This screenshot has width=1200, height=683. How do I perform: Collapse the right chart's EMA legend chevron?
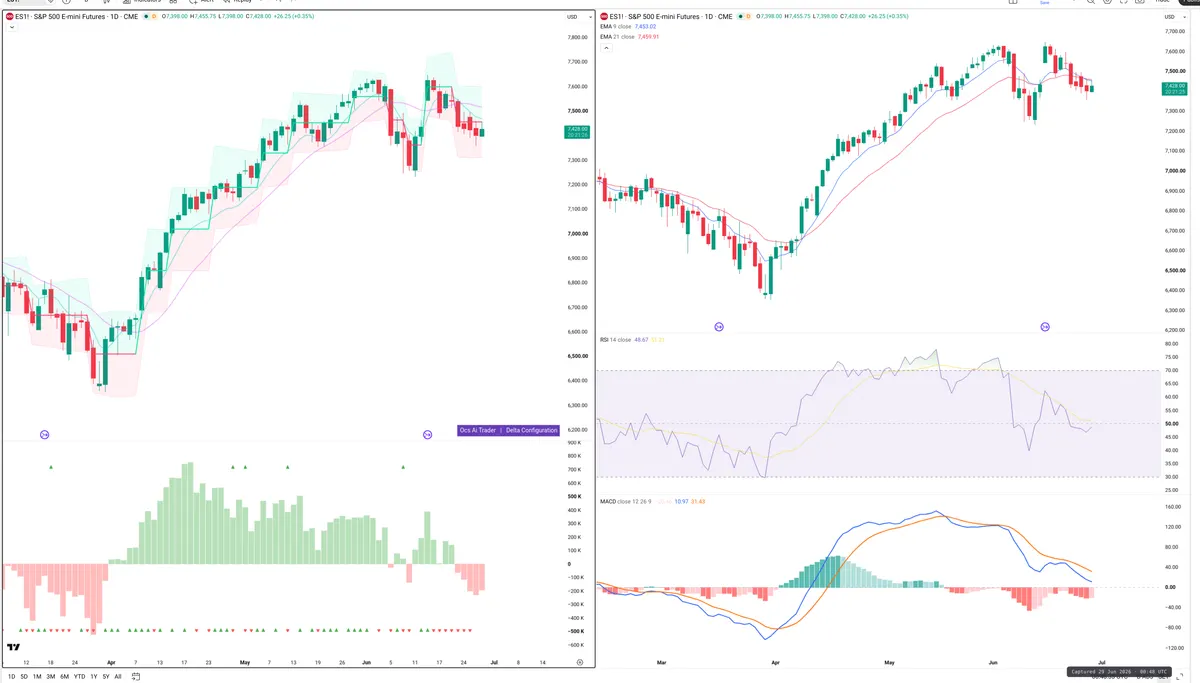pos(604,47)
